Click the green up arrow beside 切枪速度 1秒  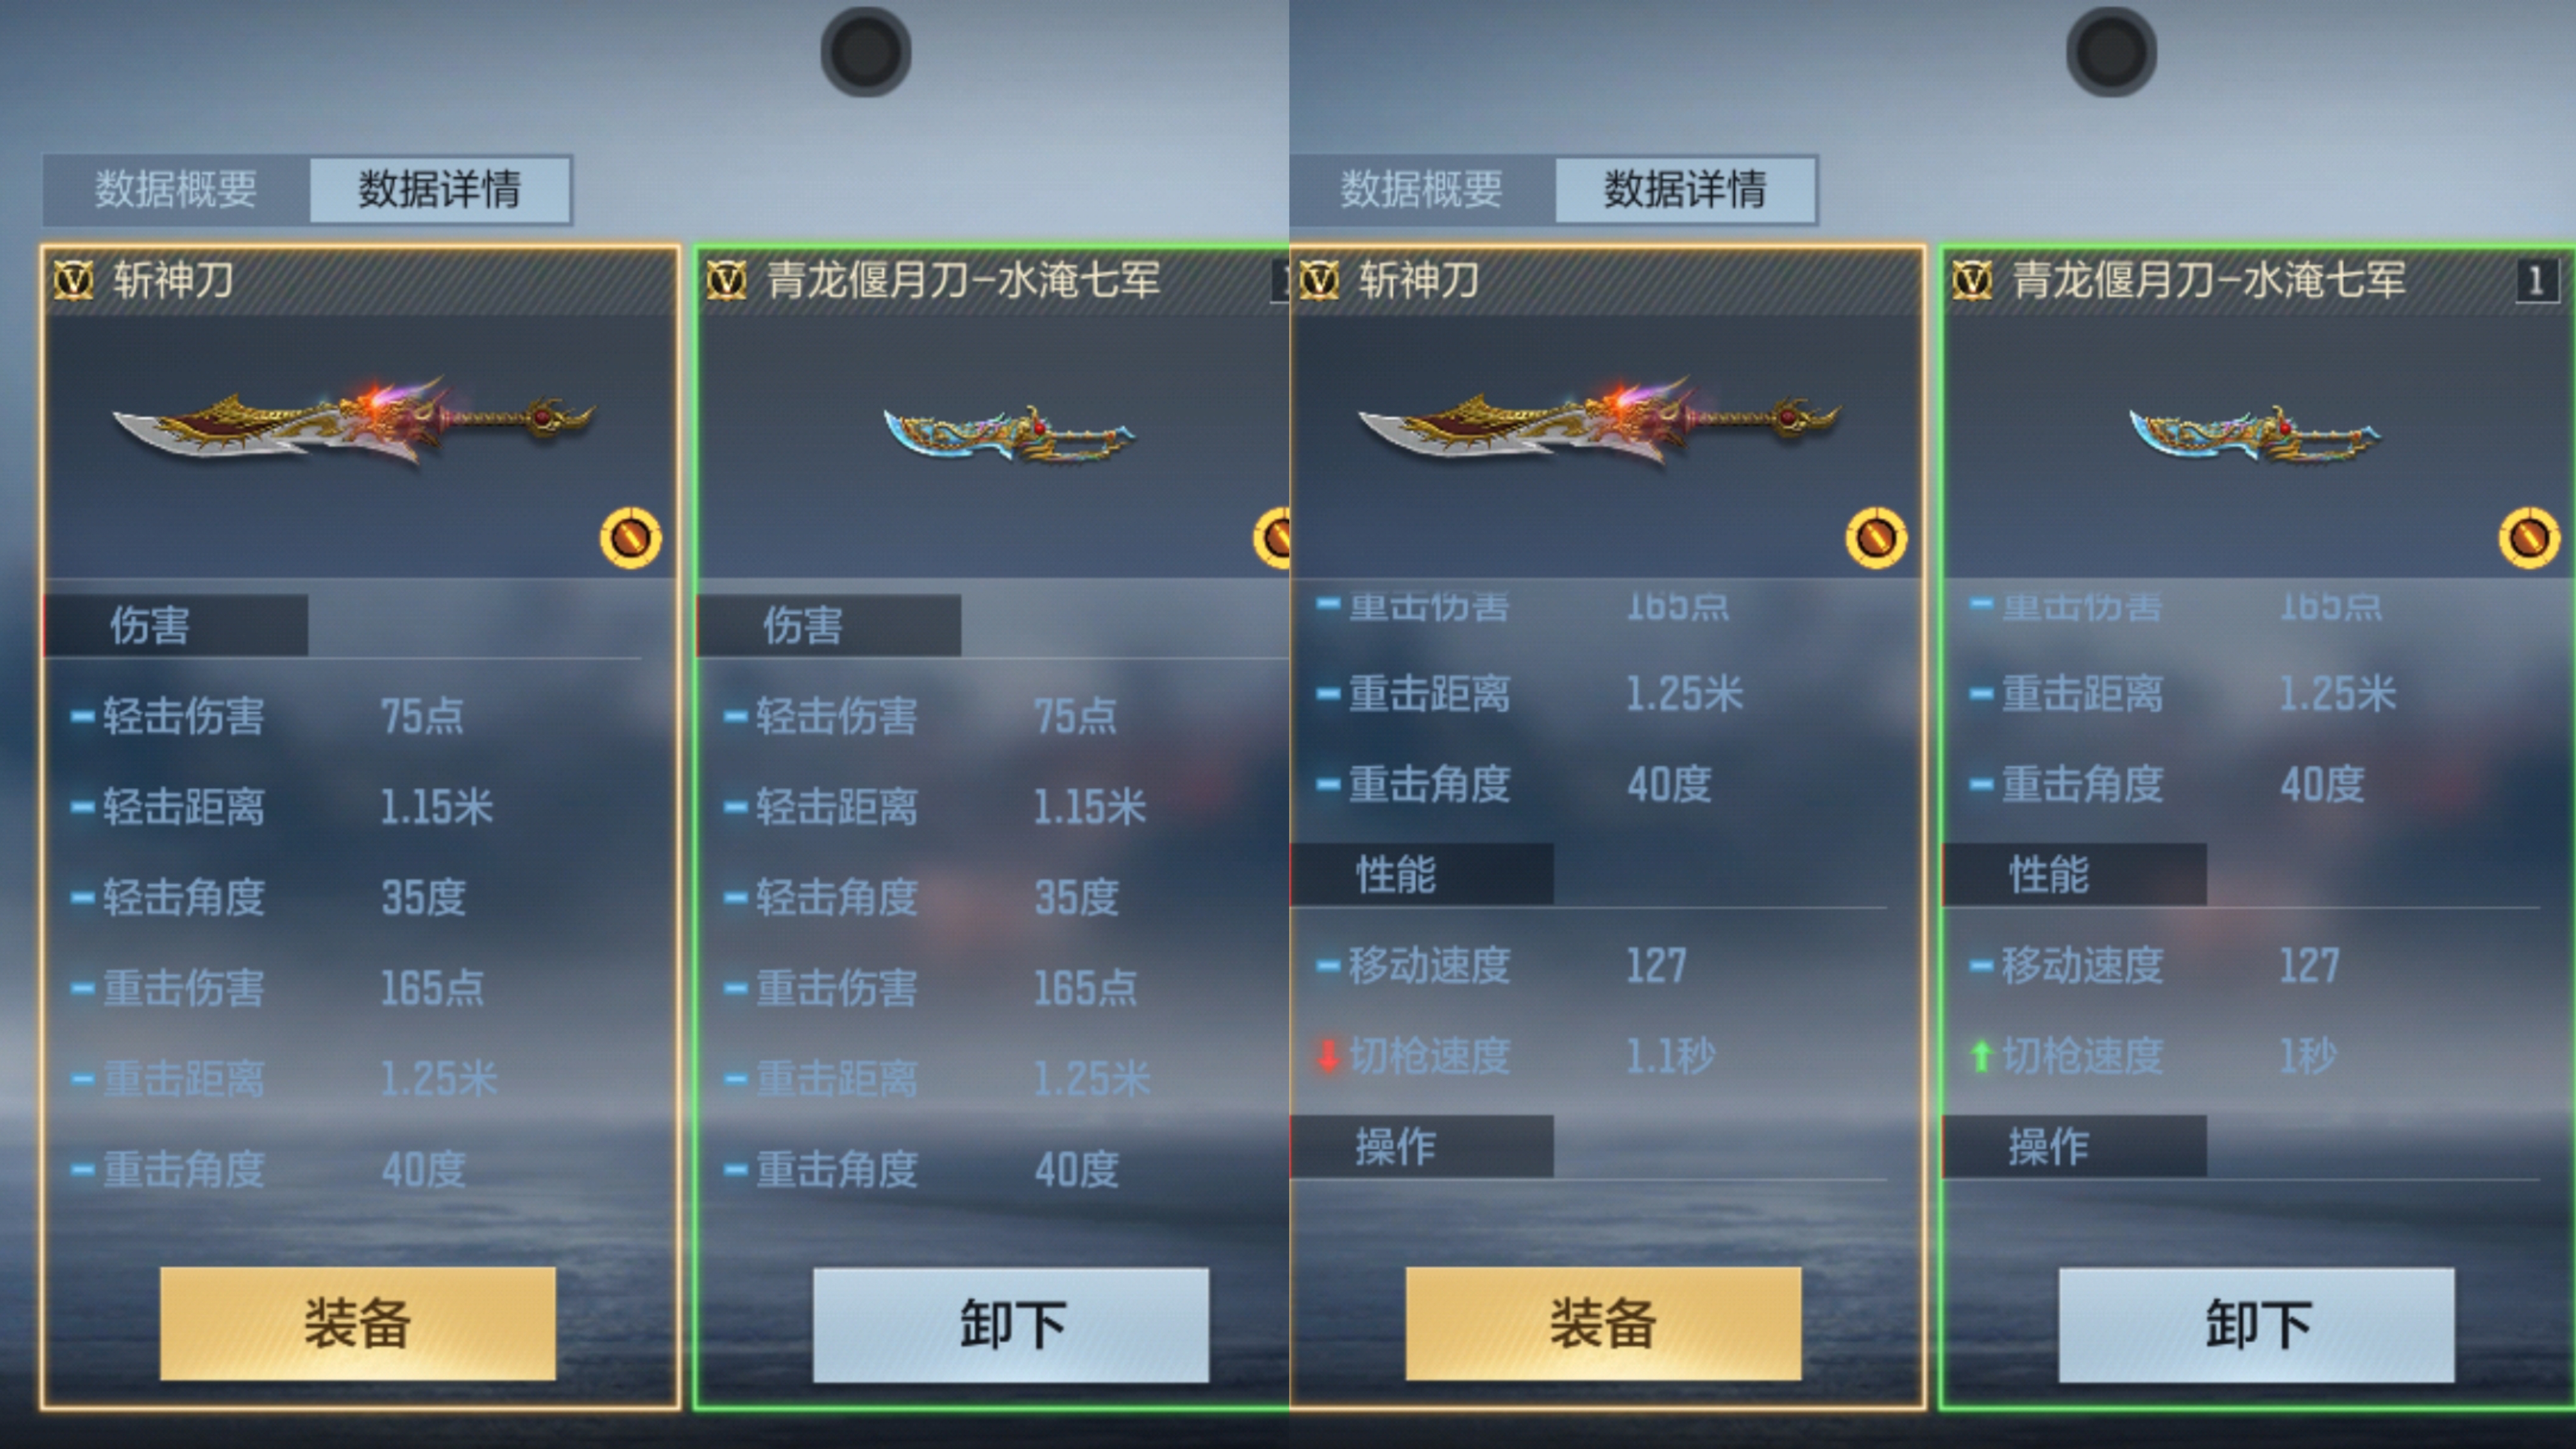point(1980,1056)
